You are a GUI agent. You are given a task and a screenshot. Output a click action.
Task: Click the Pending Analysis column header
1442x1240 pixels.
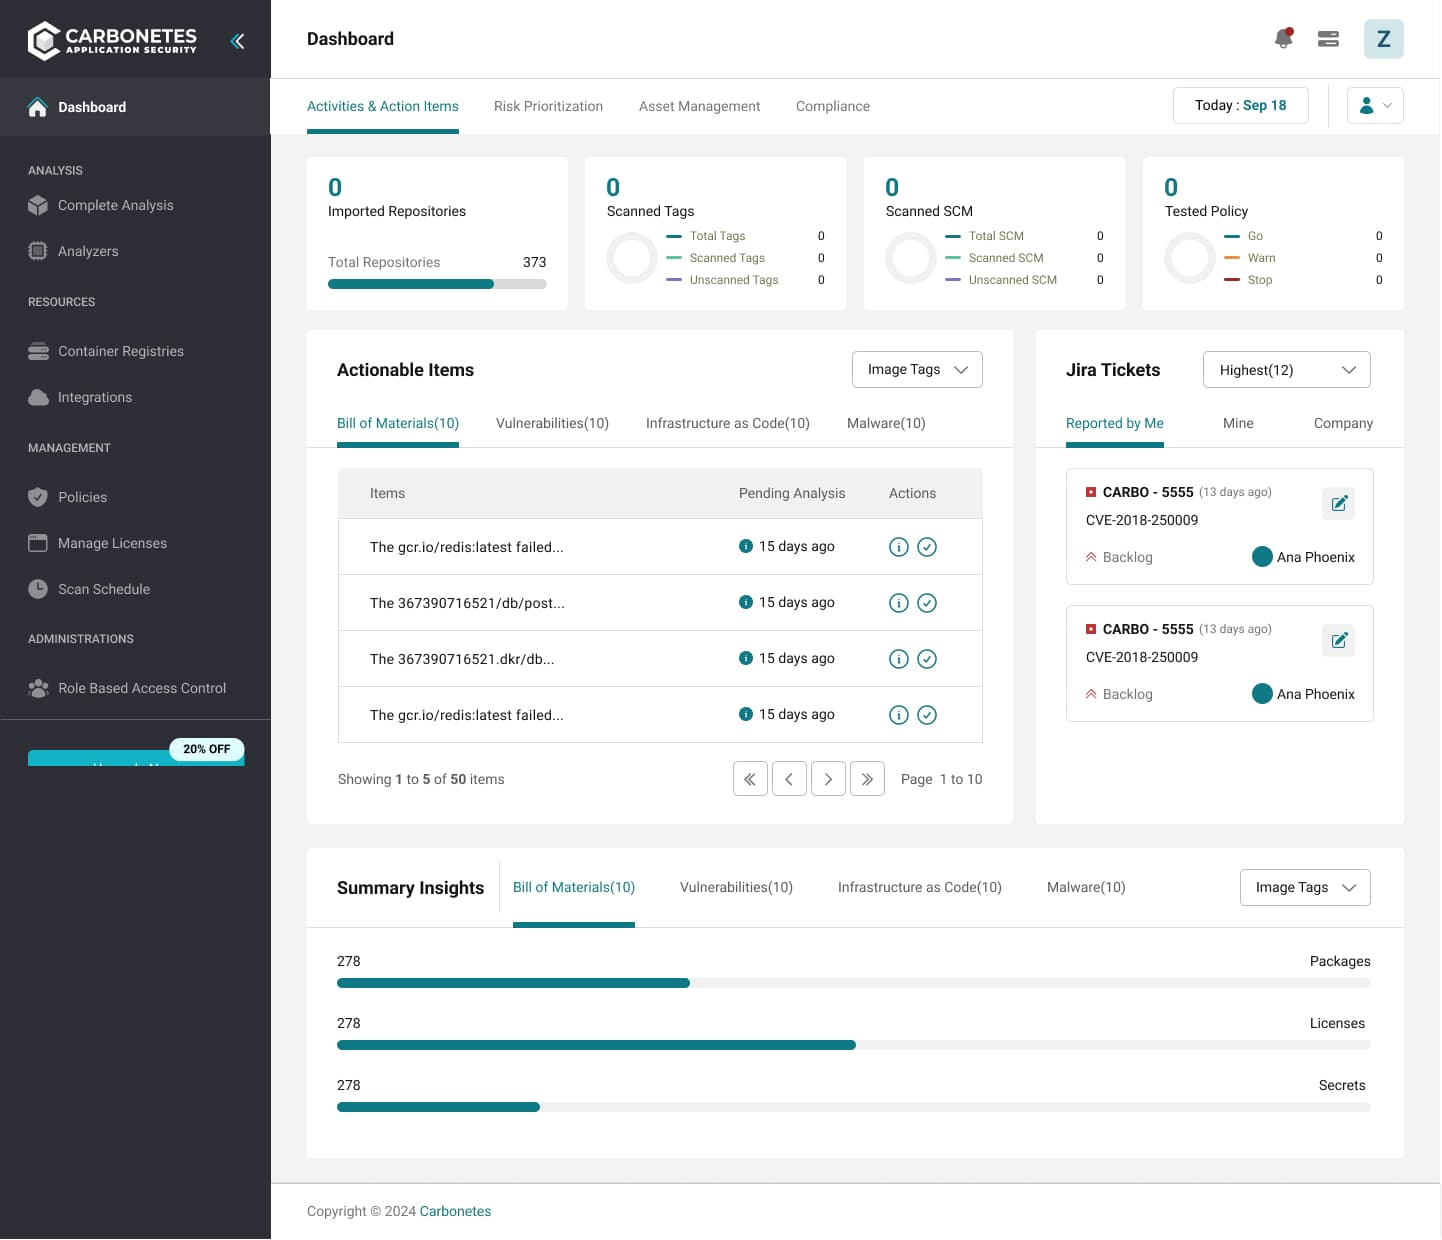point(791,494)
